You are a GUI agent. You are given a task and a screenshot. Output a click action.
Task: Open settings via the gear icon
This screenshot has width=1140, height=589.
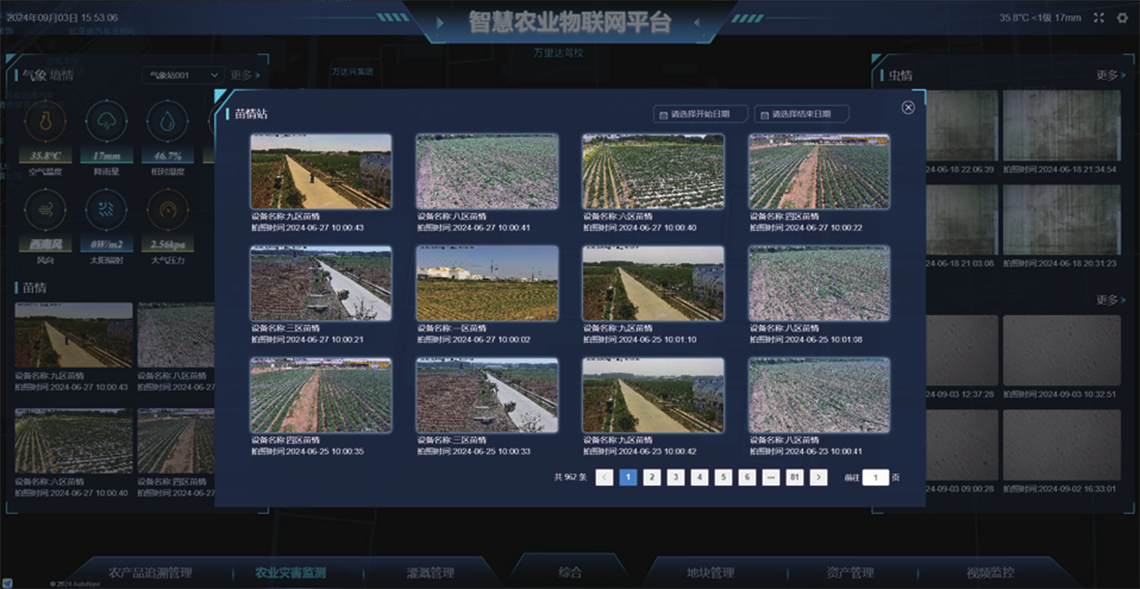point(1122,18)
